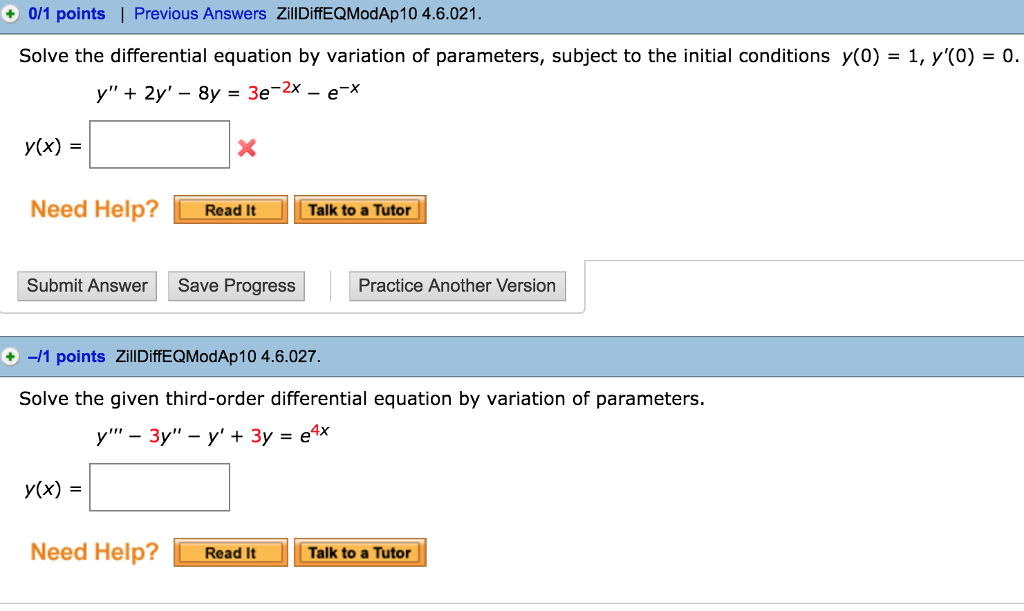Click the 0/1 points score label
1024x611 pixels.
(67, 14)
